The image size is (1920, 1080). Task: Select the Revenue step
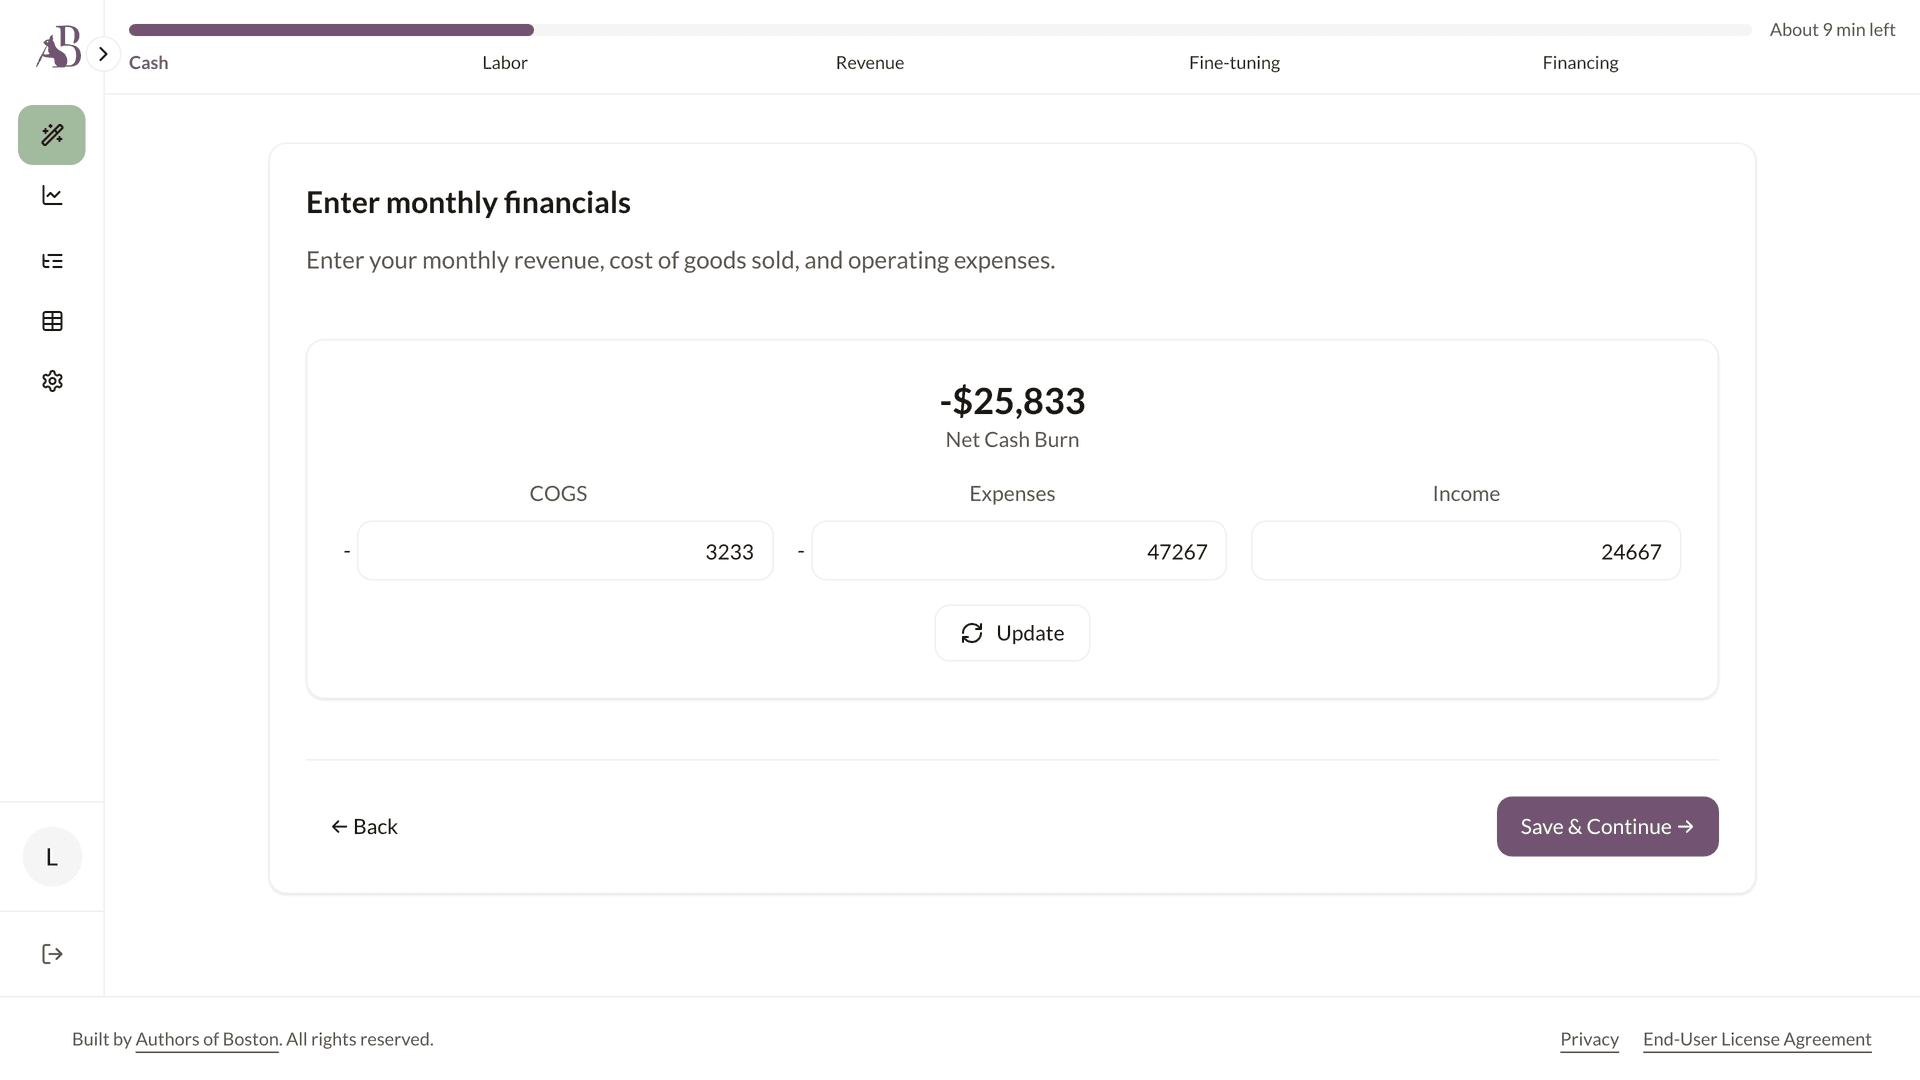870,63
